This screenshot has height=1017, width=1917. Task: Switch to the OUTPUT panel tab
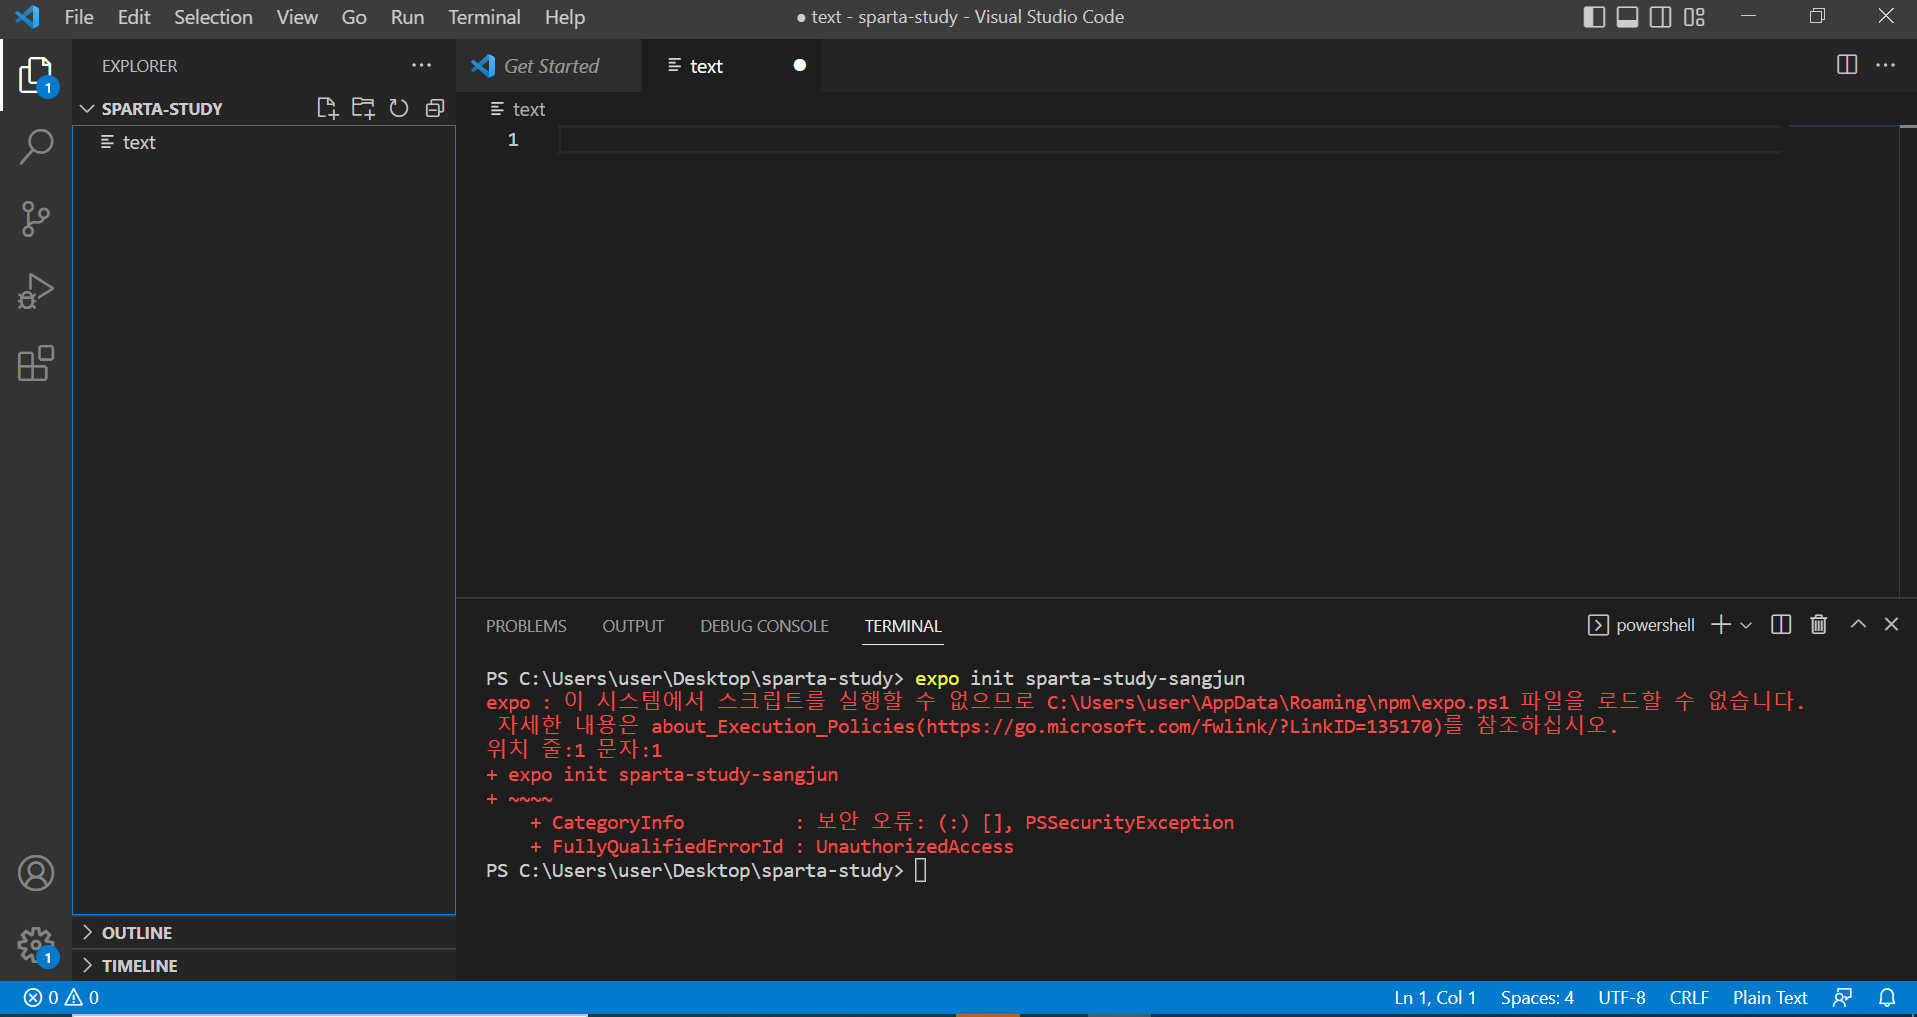(633, 626)
